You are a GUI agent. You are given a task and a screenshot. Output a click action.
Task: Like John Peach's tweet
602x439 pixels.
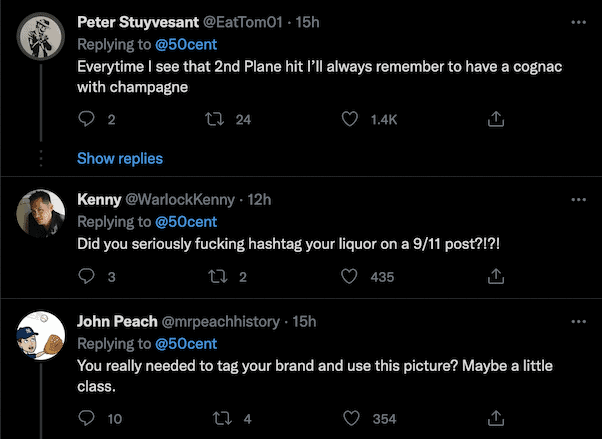[x=350, y=419]
